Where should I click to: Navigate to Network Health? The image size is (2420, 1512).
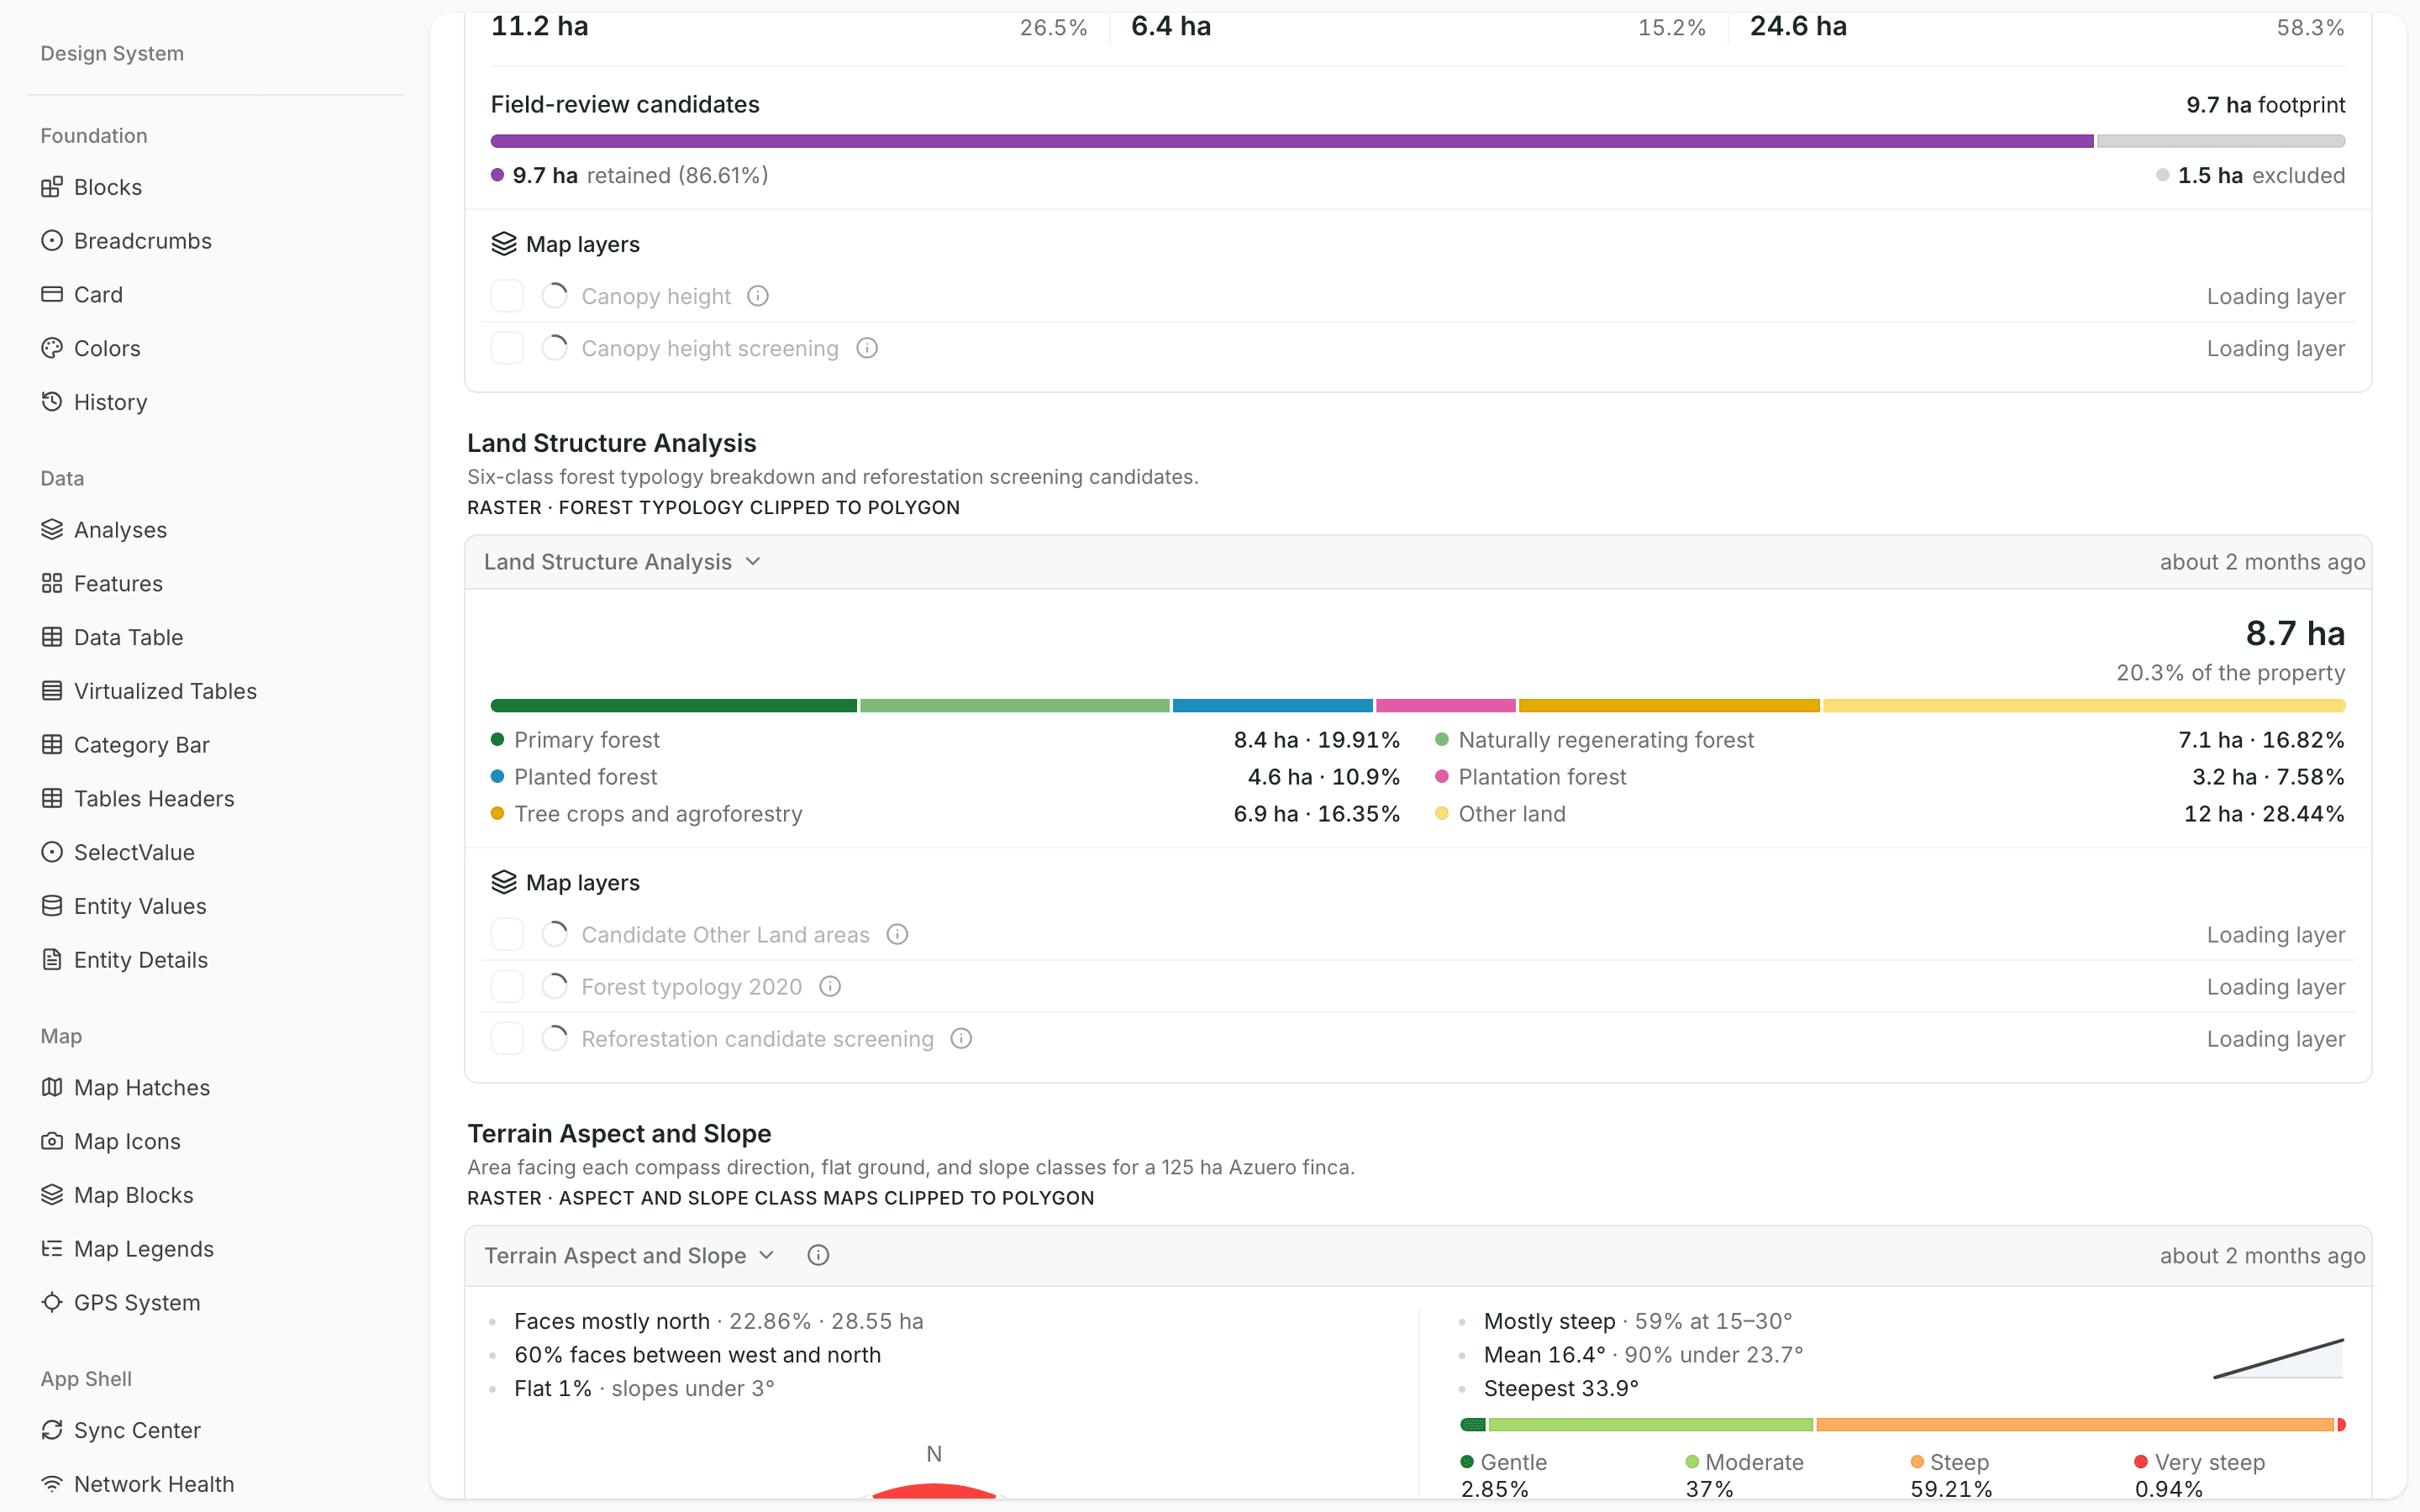(154, 1484)
